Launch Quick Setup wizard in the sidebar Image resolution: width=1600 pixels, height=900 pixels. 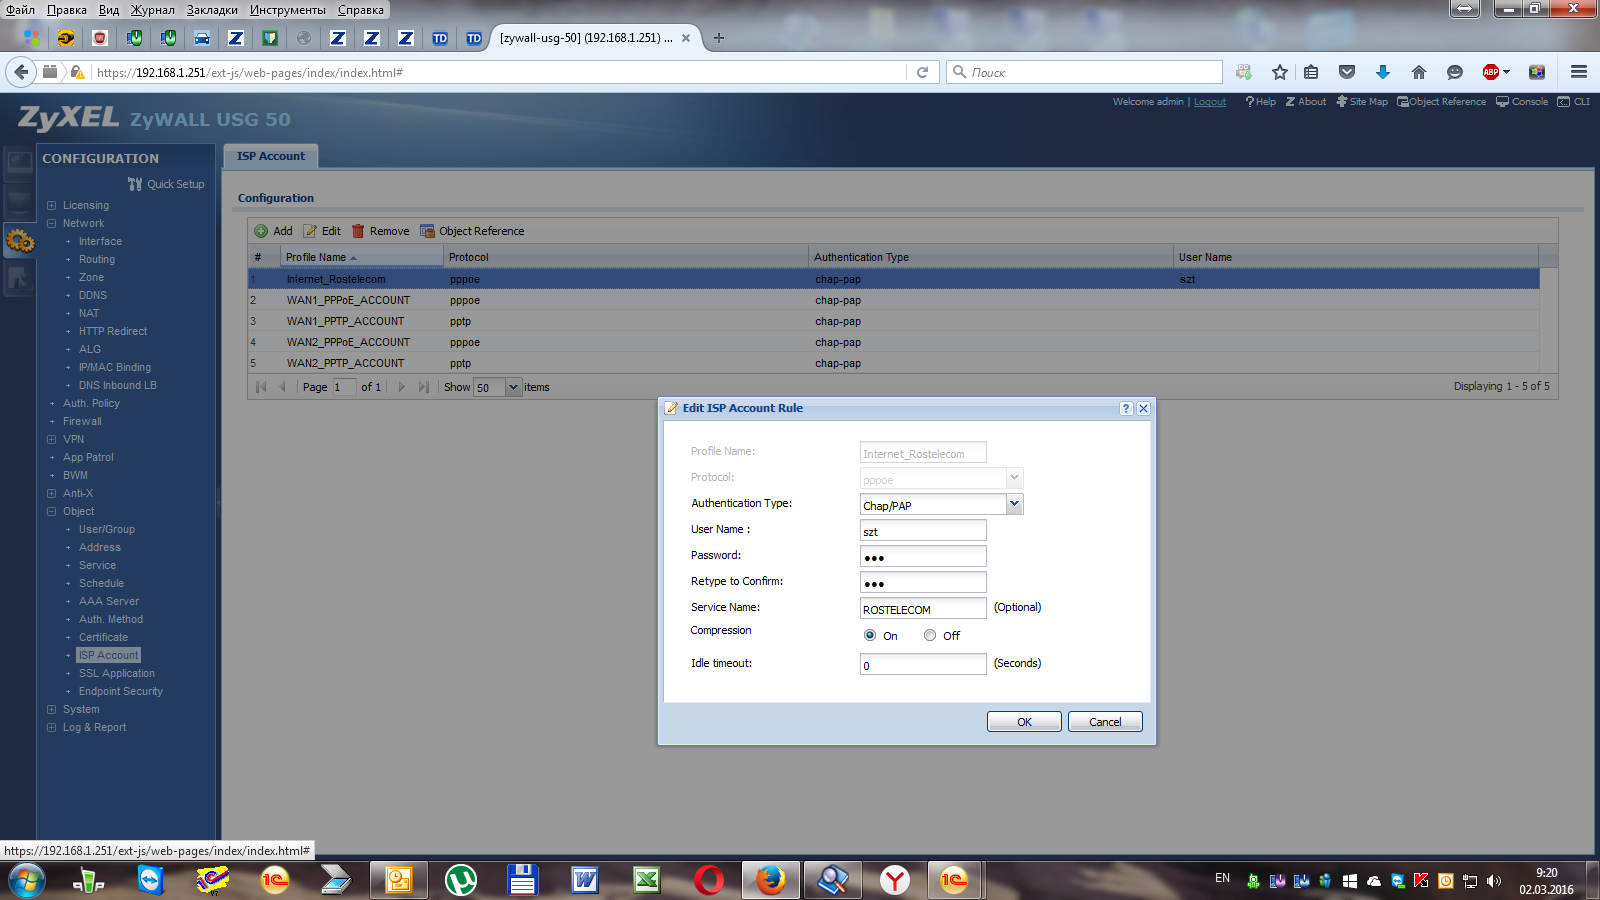(x=166, y=184)
